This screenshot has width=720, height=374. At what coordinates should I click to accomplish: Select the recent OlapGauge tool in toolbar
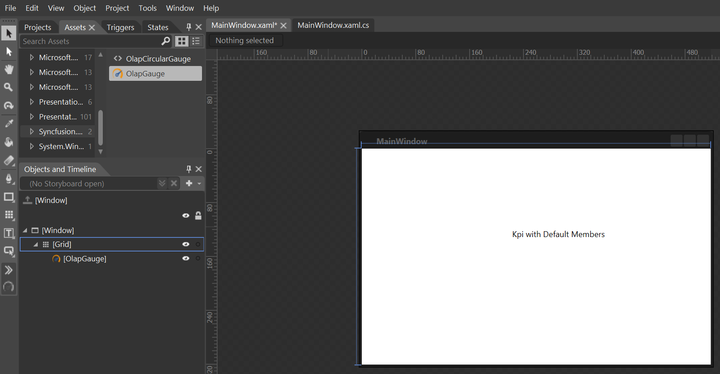[x=9, y=287]
